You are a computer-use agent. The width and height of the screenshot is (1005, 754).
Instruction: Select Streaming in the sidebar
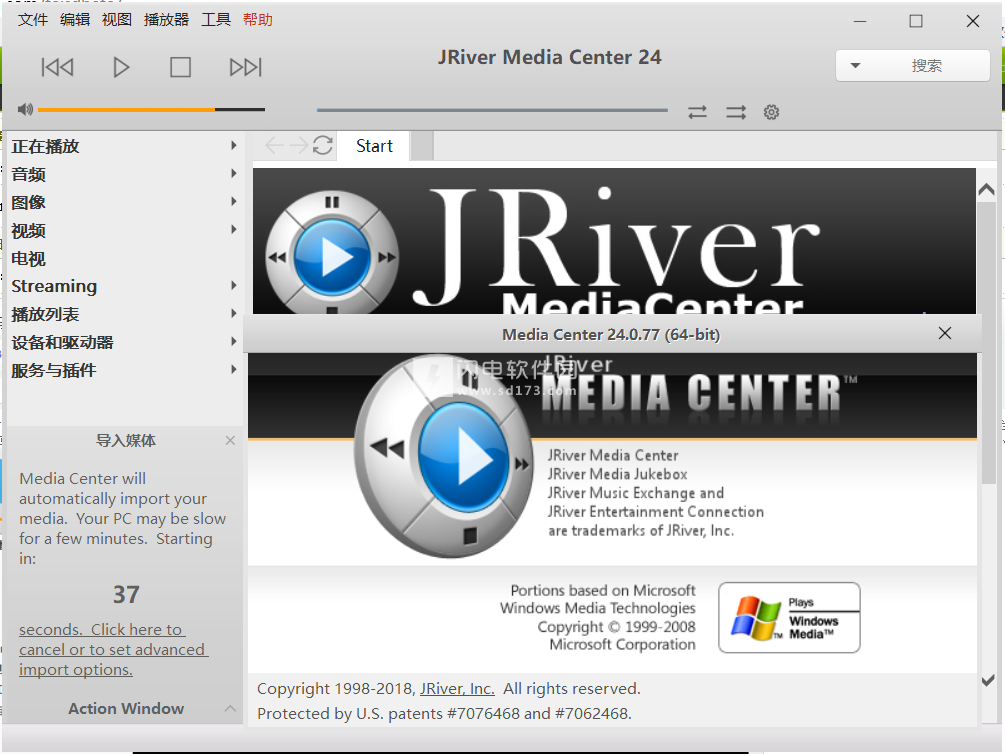(x=54, y=286)
